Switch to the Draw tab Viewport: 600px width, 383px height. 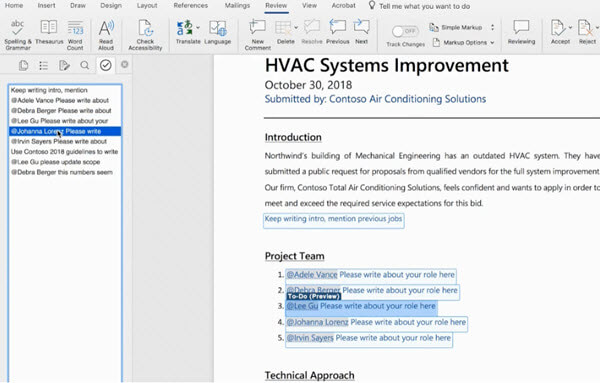pyautogui.click(x=78, y=5)
